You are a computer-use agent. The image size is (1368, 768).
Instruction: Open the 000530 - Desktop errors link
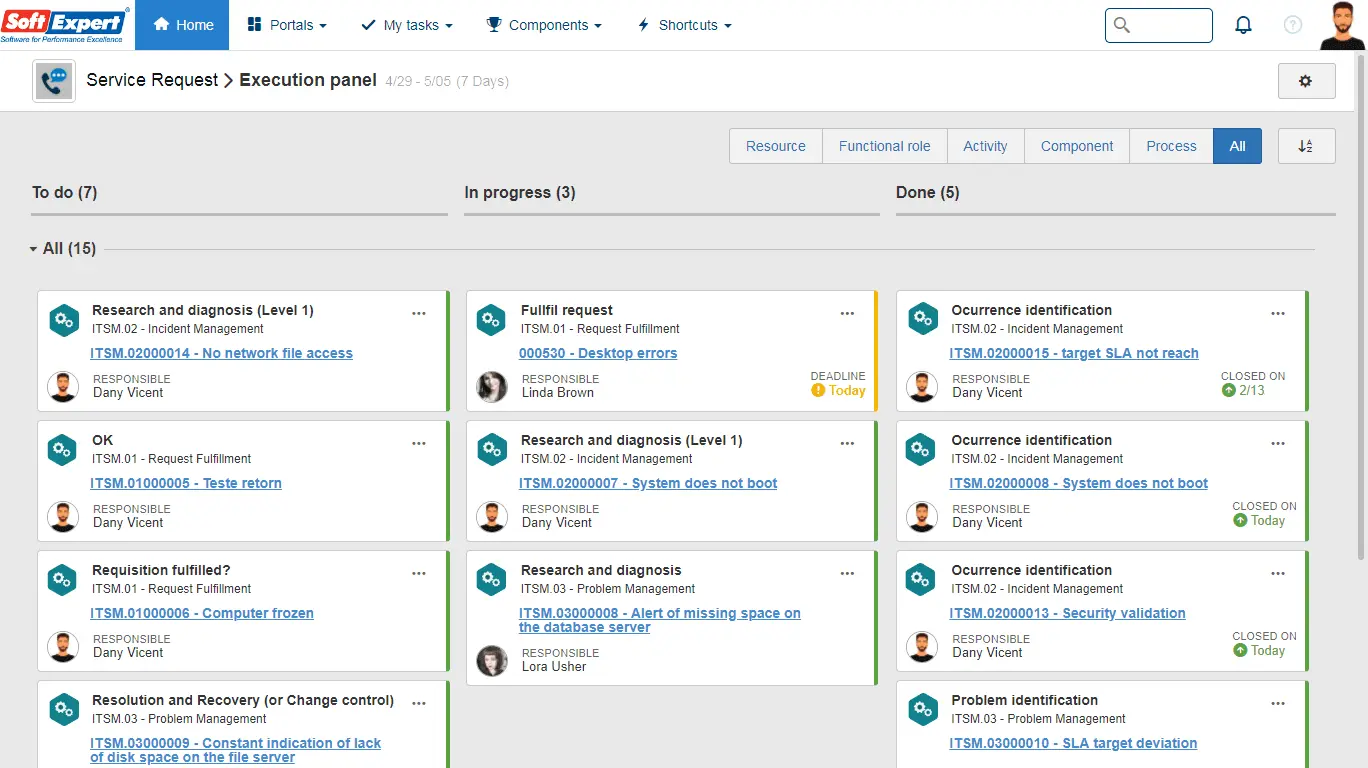(598, 353)
